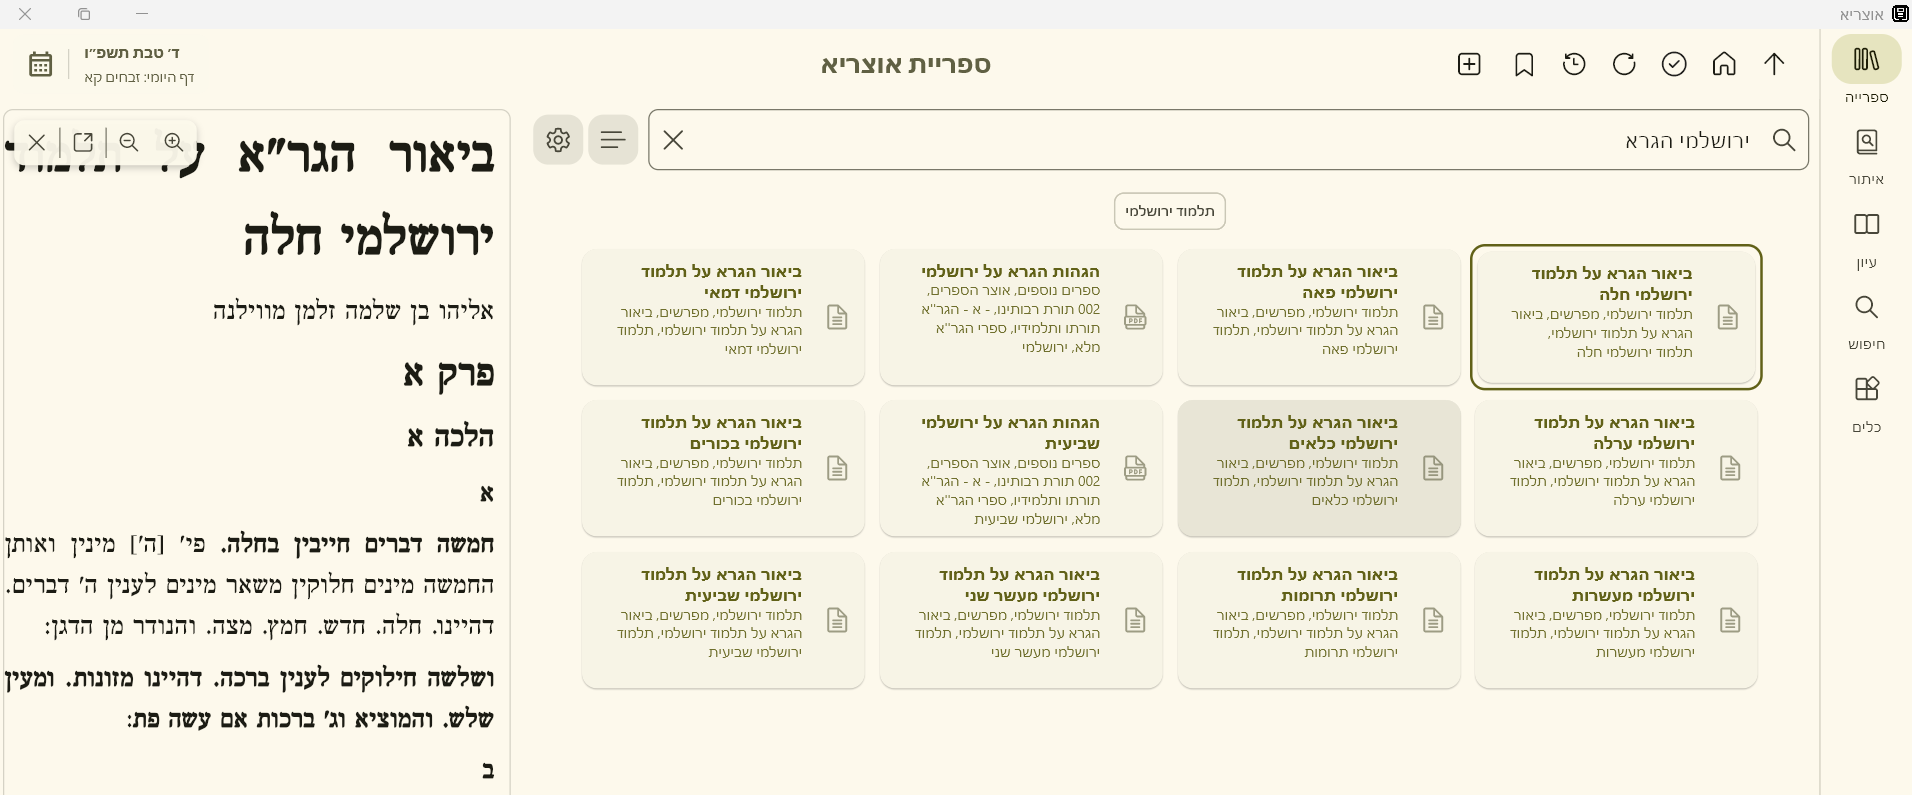Click inside the library search field
The width and height of the screenshot is (1912, 795).
tap(1200, 140)
